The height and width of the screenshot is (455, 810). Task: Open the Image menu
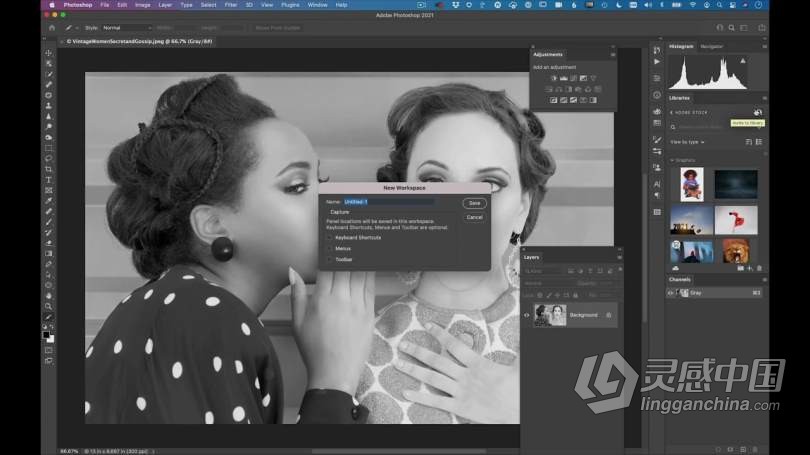[143, 5]
